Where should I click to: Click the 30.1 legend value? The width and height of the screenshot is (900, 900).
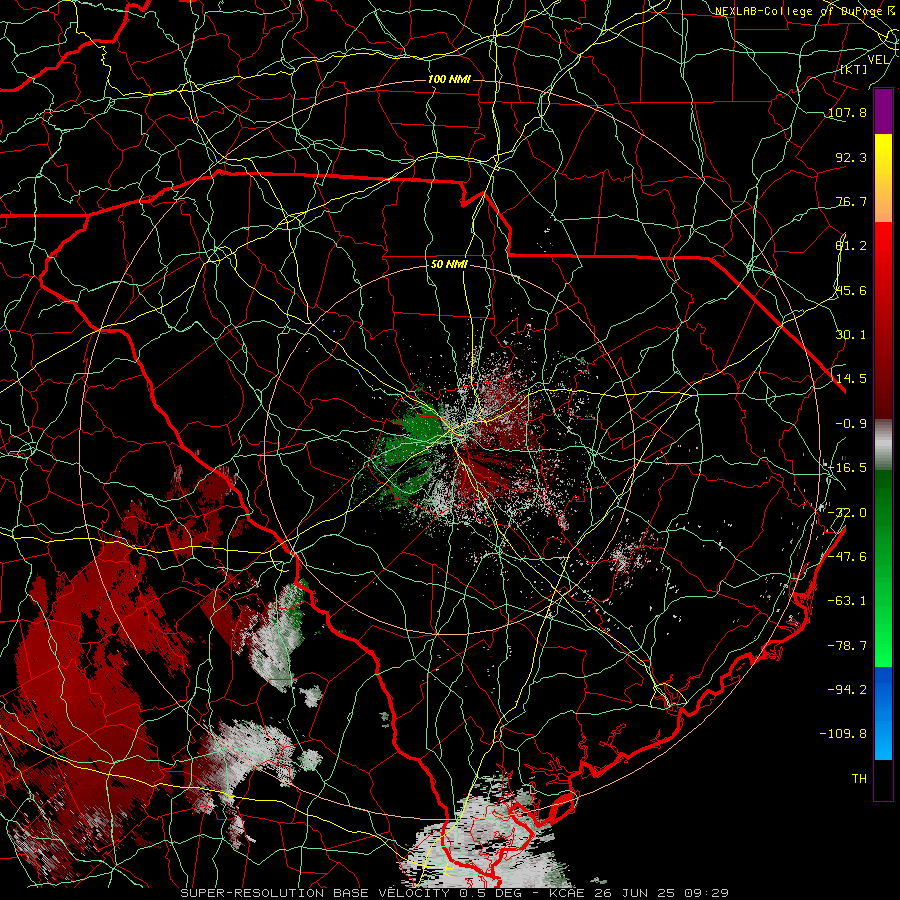pyautogui.click(x=851, y=335)
